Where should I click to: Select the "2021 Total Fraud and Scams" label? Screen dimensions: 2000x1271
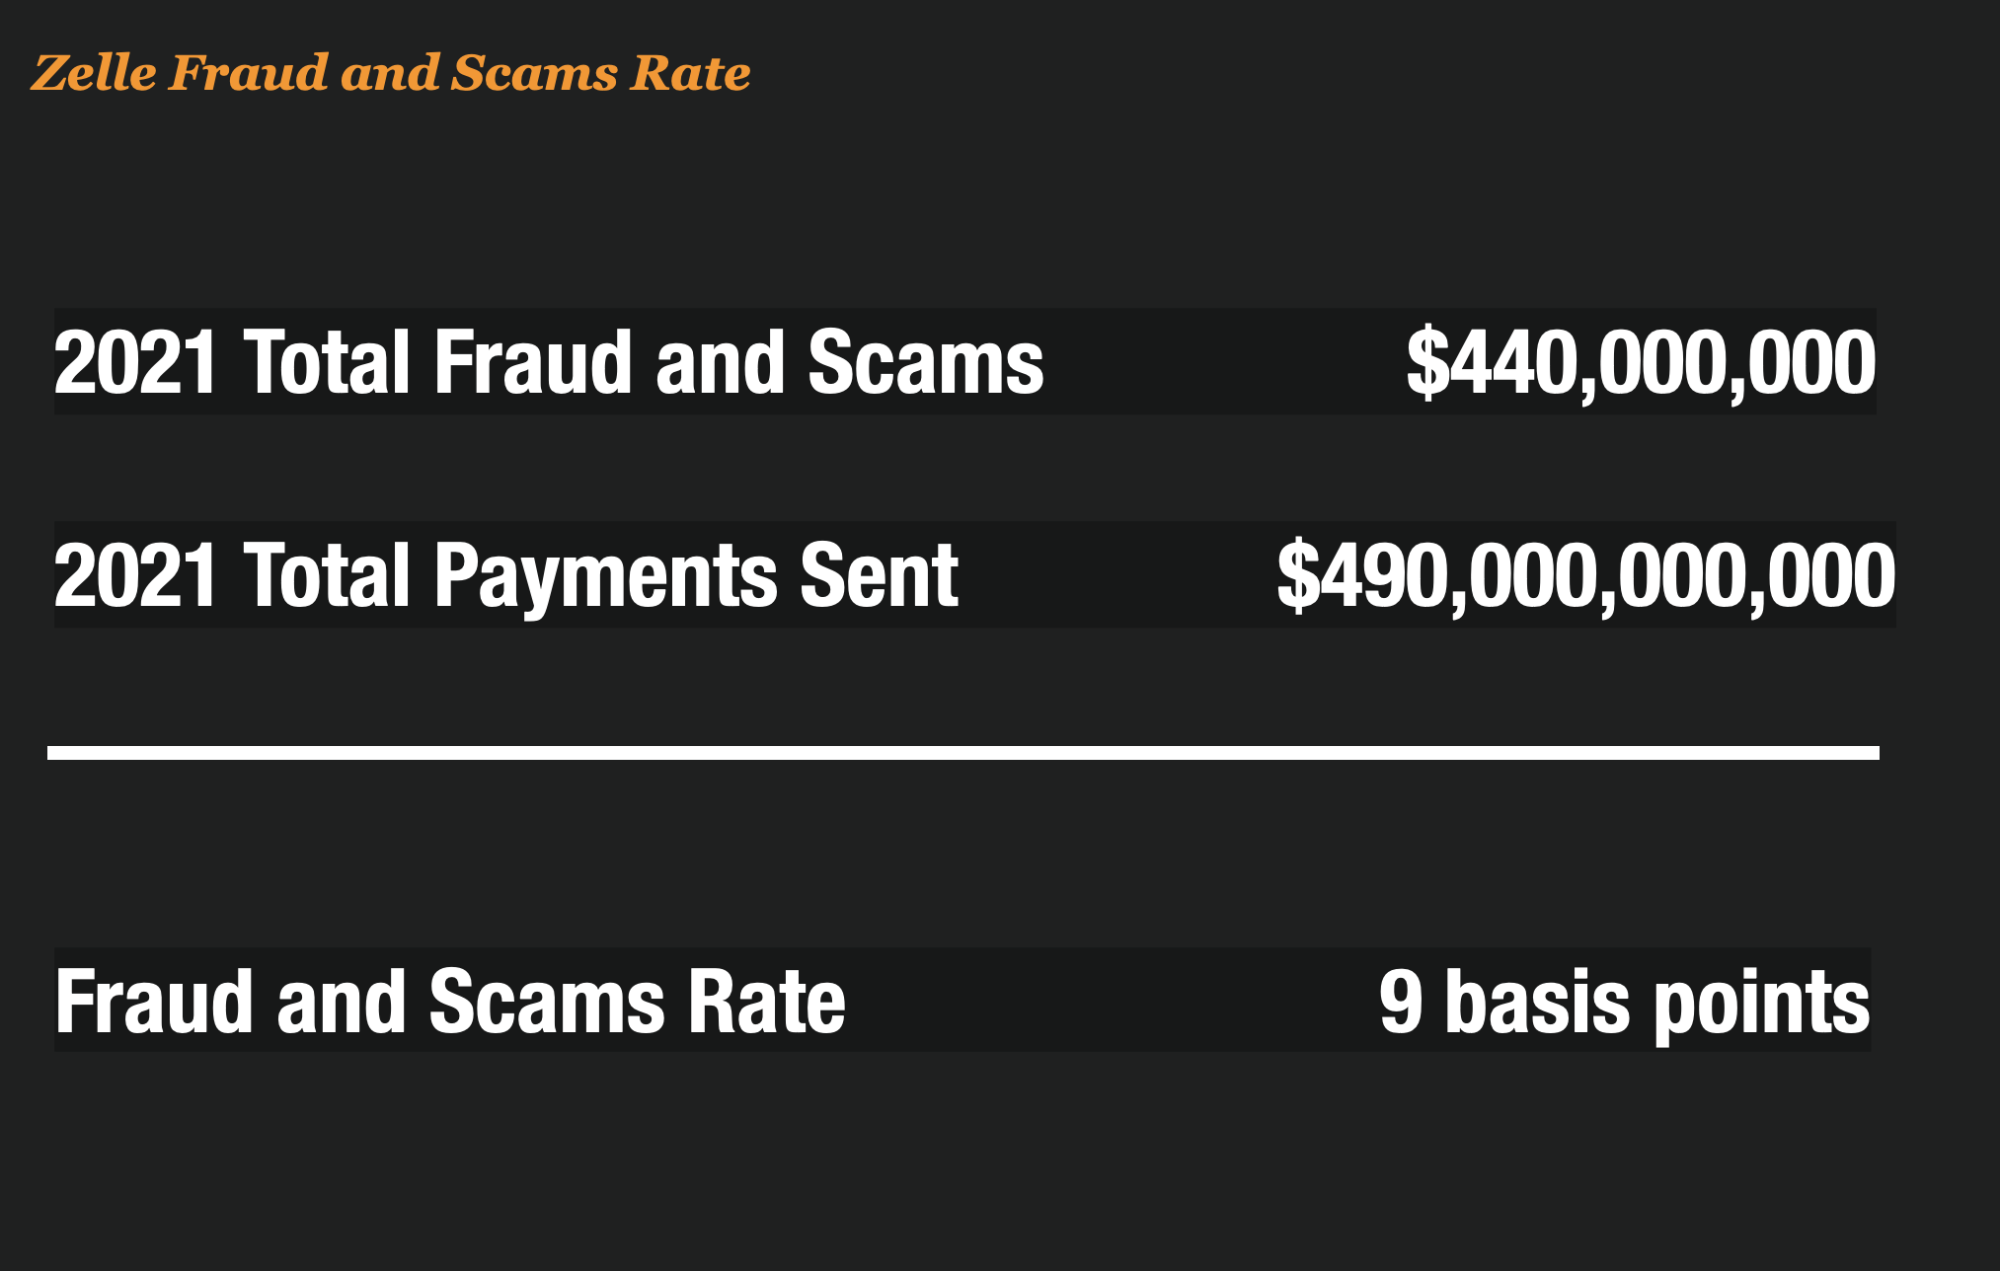click(x=548, y=362)
